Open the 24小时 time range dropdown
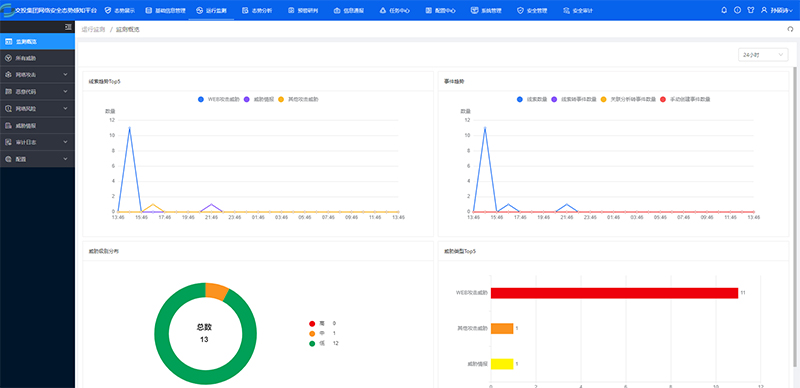800x388 pixels. pos(763,55)
